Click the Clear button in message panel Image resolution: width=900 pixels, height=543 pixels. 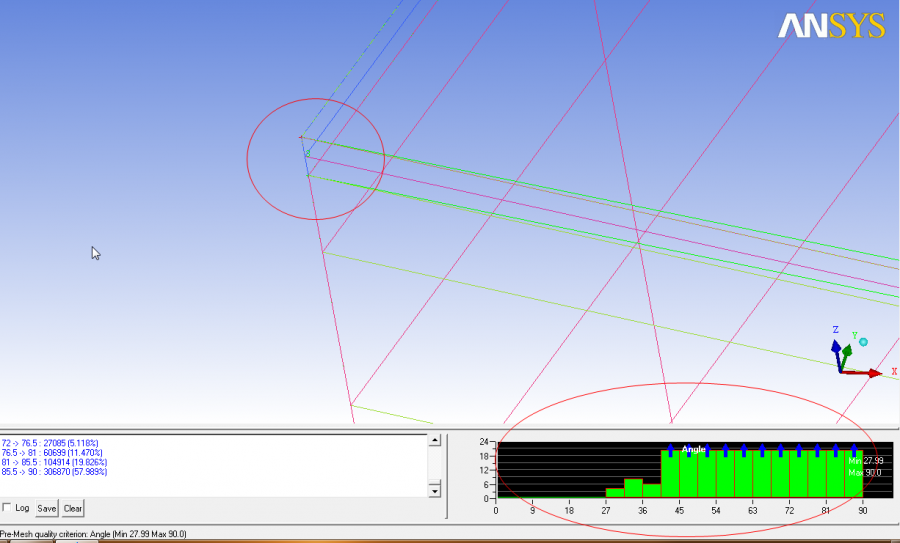[73, 509]
